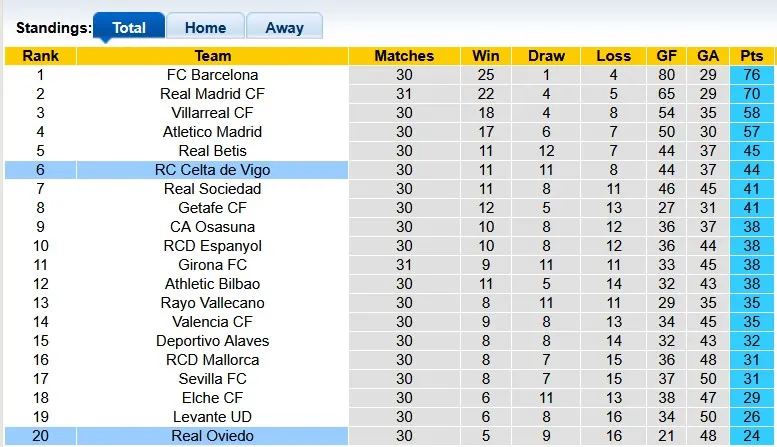Select the highlighted RC Celta de Vigo row
The height and width of the screenshot is (447, 777).
click(x=212, y=170)
